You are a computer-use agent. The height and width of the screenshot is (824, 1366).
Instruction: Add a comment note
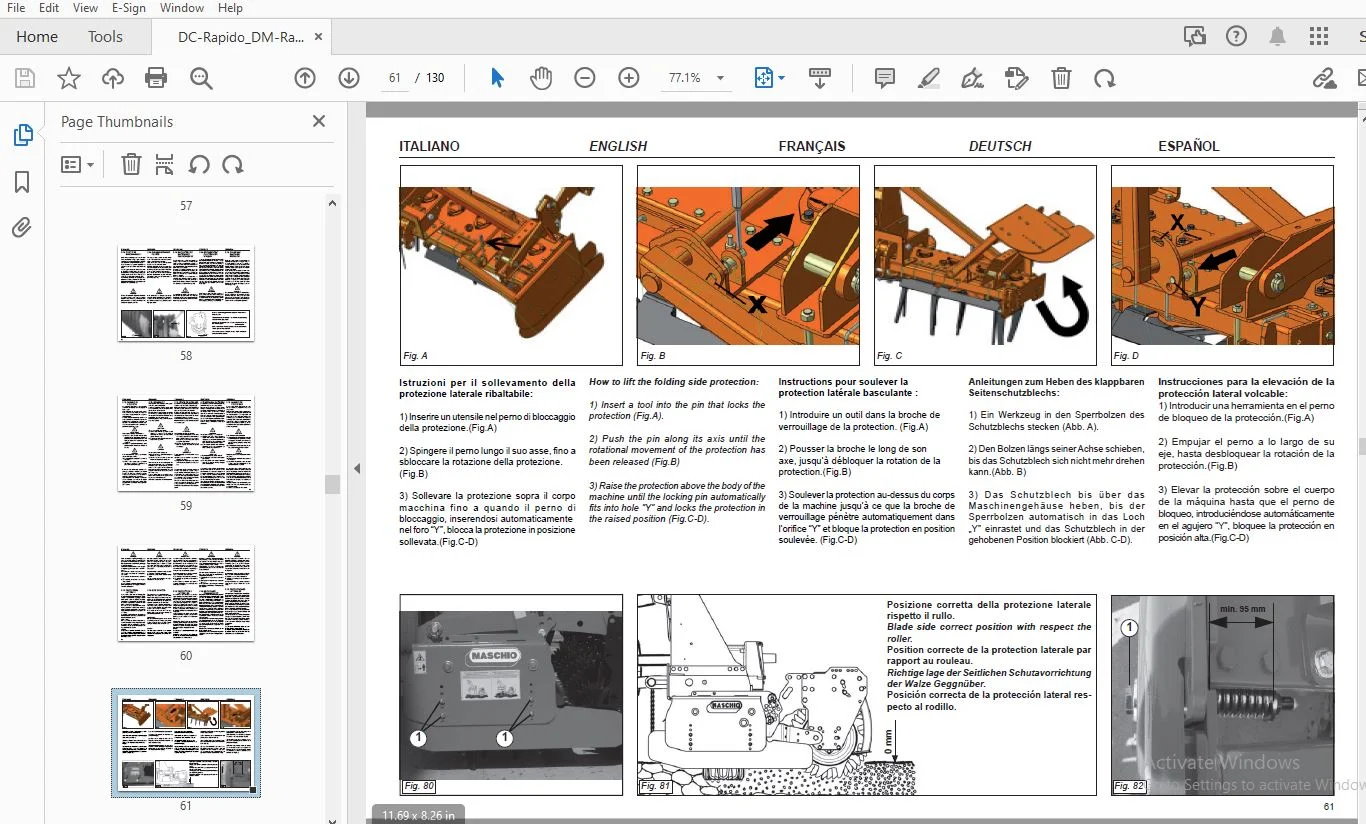(x=884, y=78)
